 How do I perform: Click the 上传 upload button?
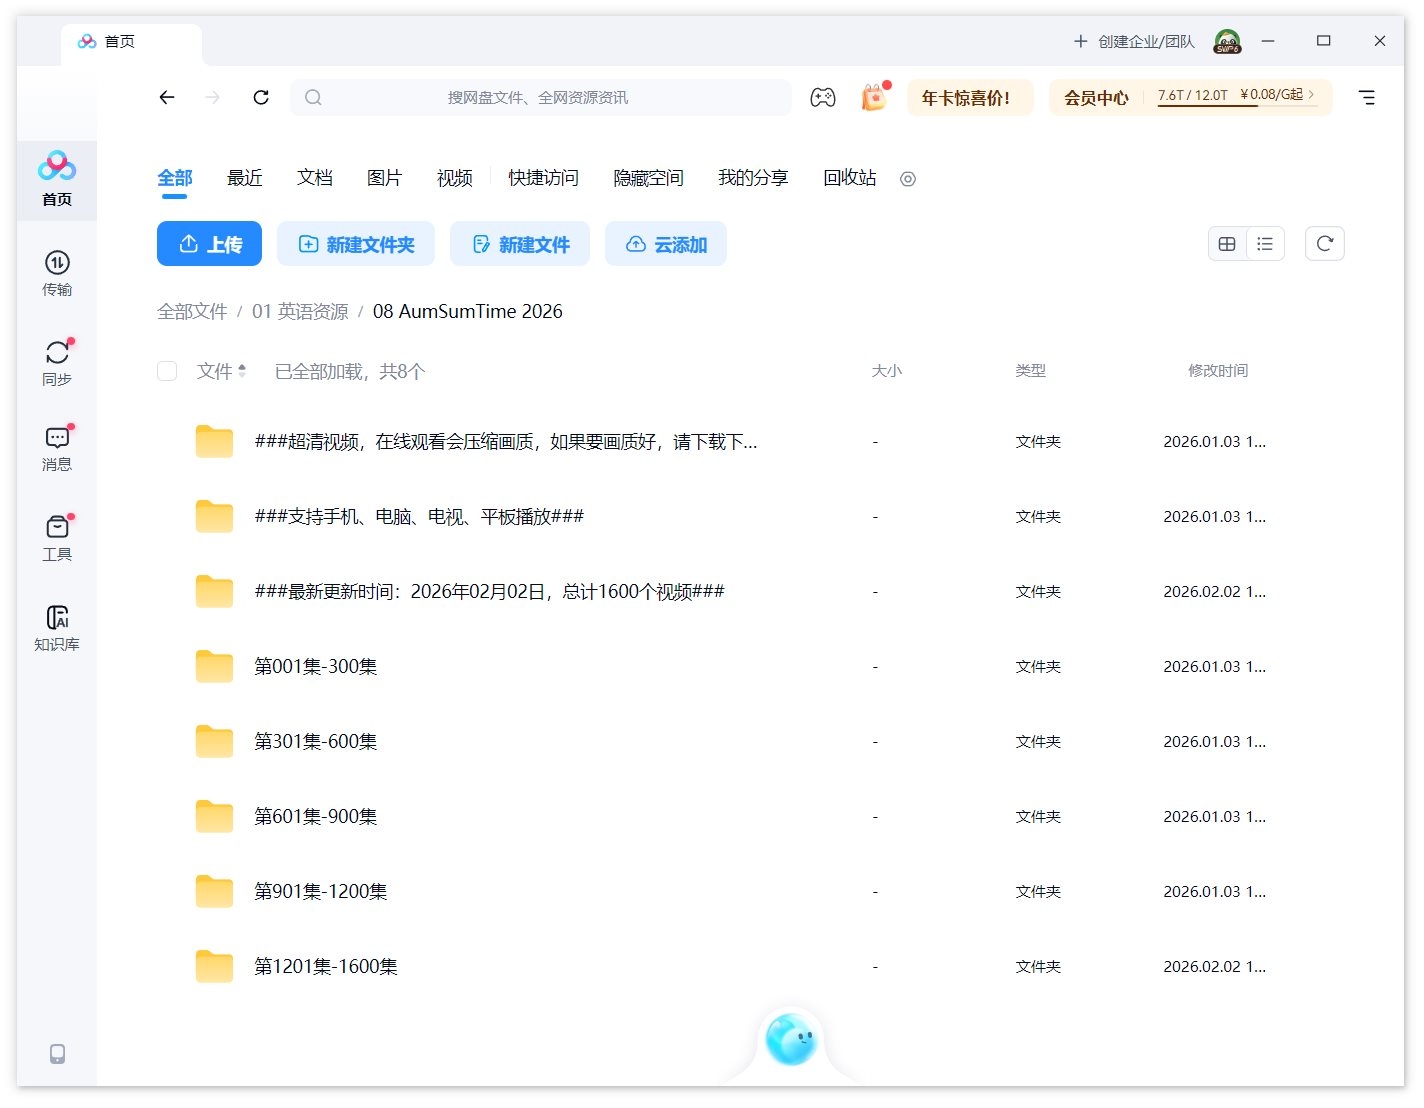pos(209,243)
